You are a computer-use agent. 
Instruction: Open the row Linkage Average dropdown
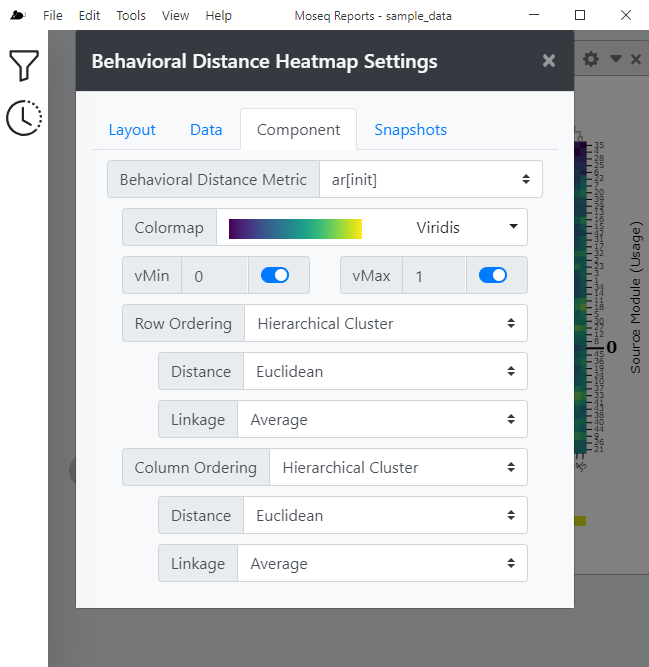coord(382,419)
